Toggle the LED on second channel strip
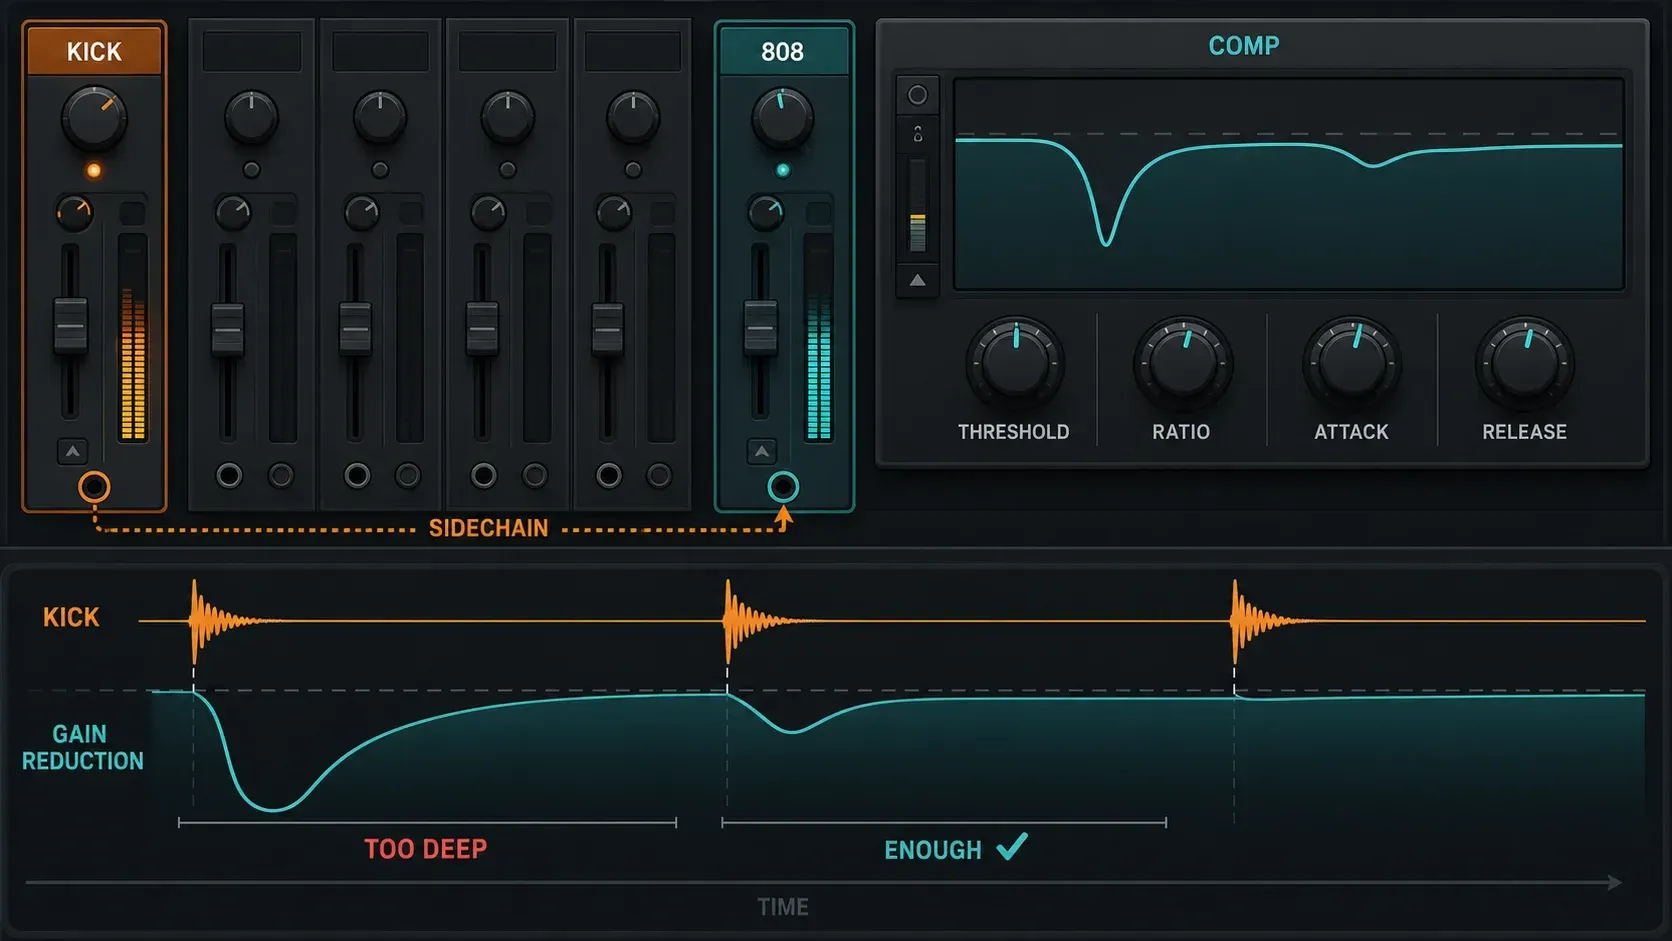This screenshot has width=1672, height=941. 251,170
